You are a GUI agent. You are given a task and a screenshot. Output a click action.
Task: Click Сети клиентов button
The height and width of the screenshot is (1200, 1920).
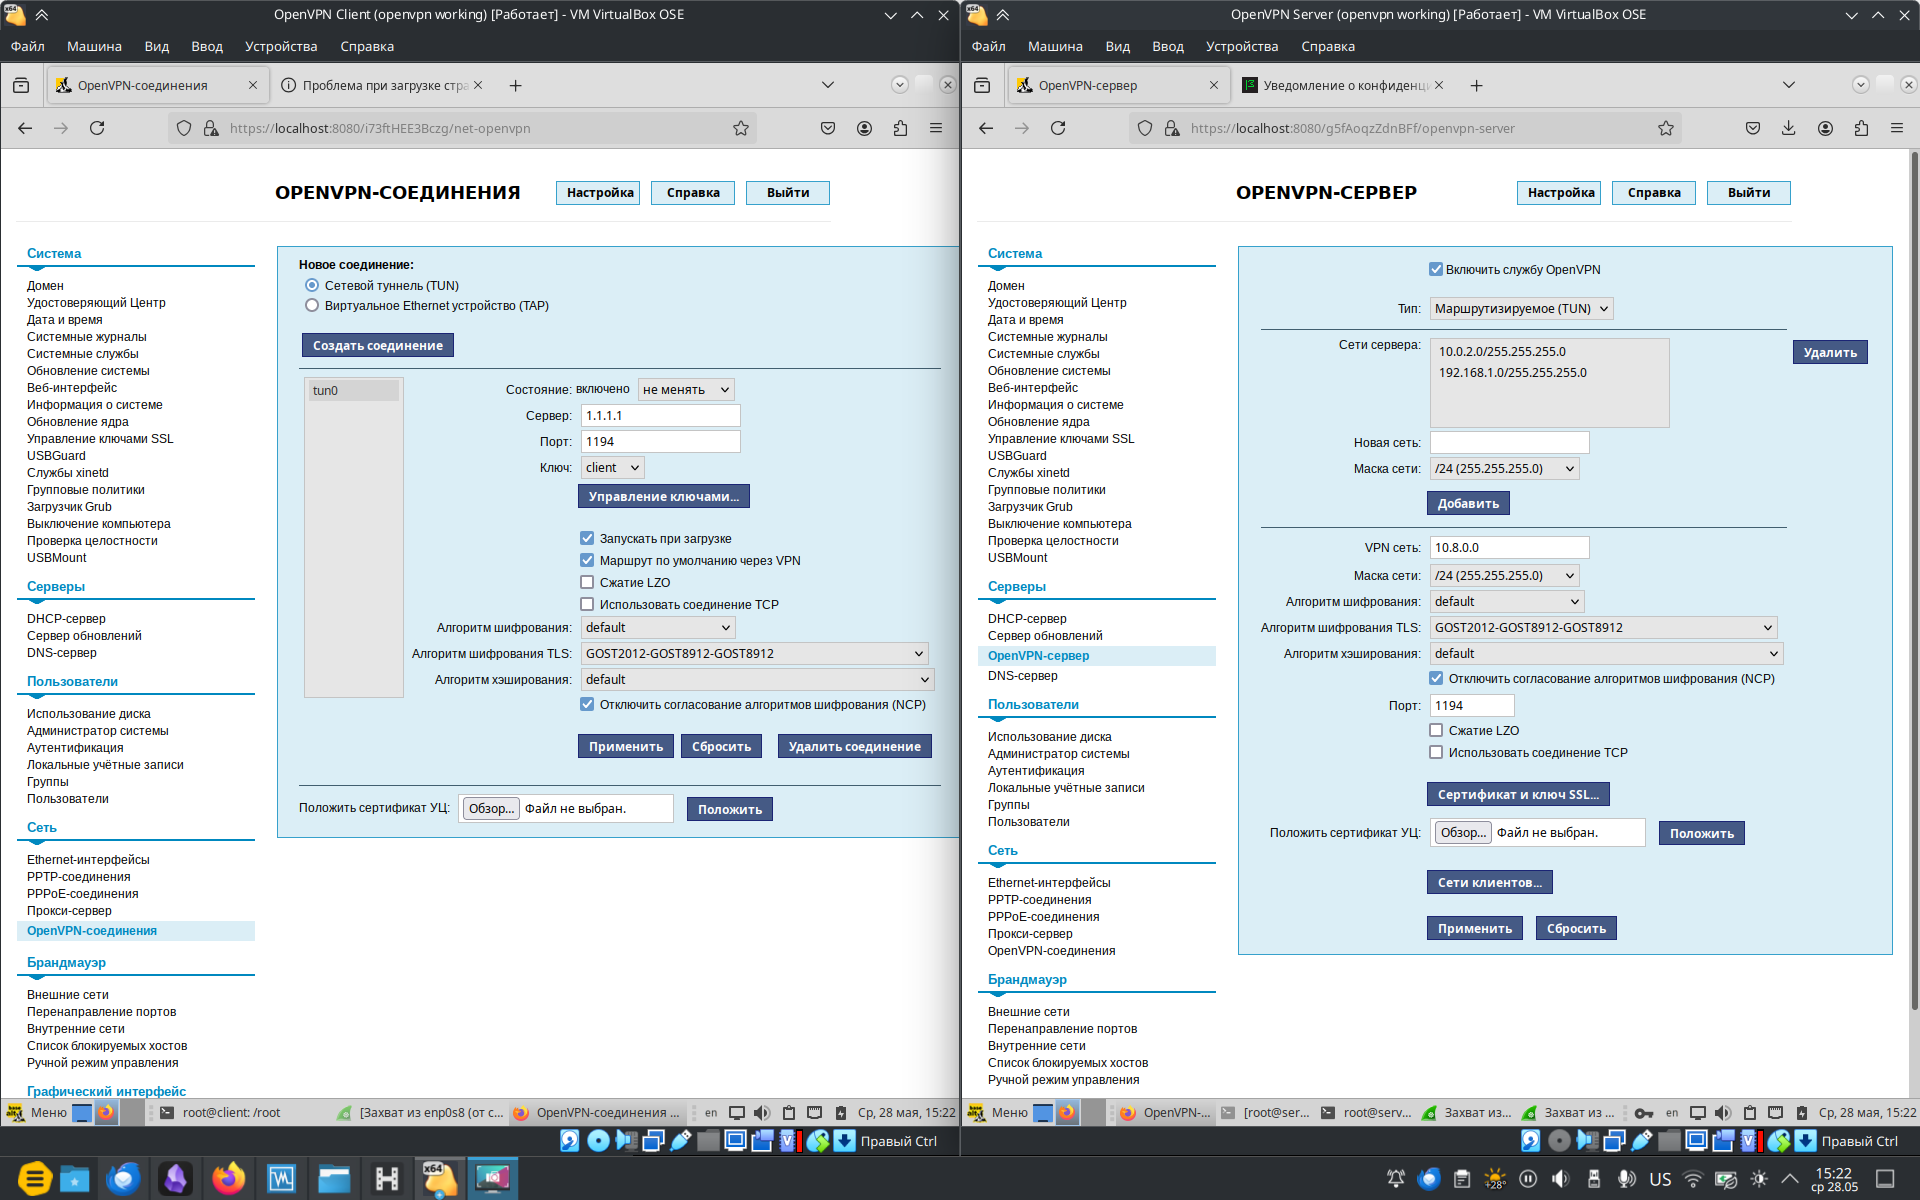click(1490, 882)
